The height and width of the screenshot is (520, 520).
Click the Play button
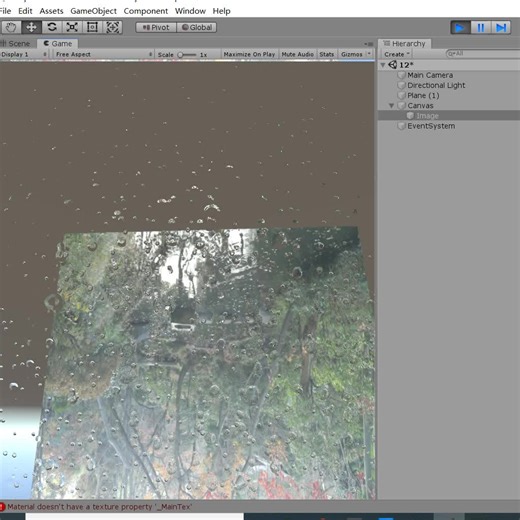tap(460, 27)
